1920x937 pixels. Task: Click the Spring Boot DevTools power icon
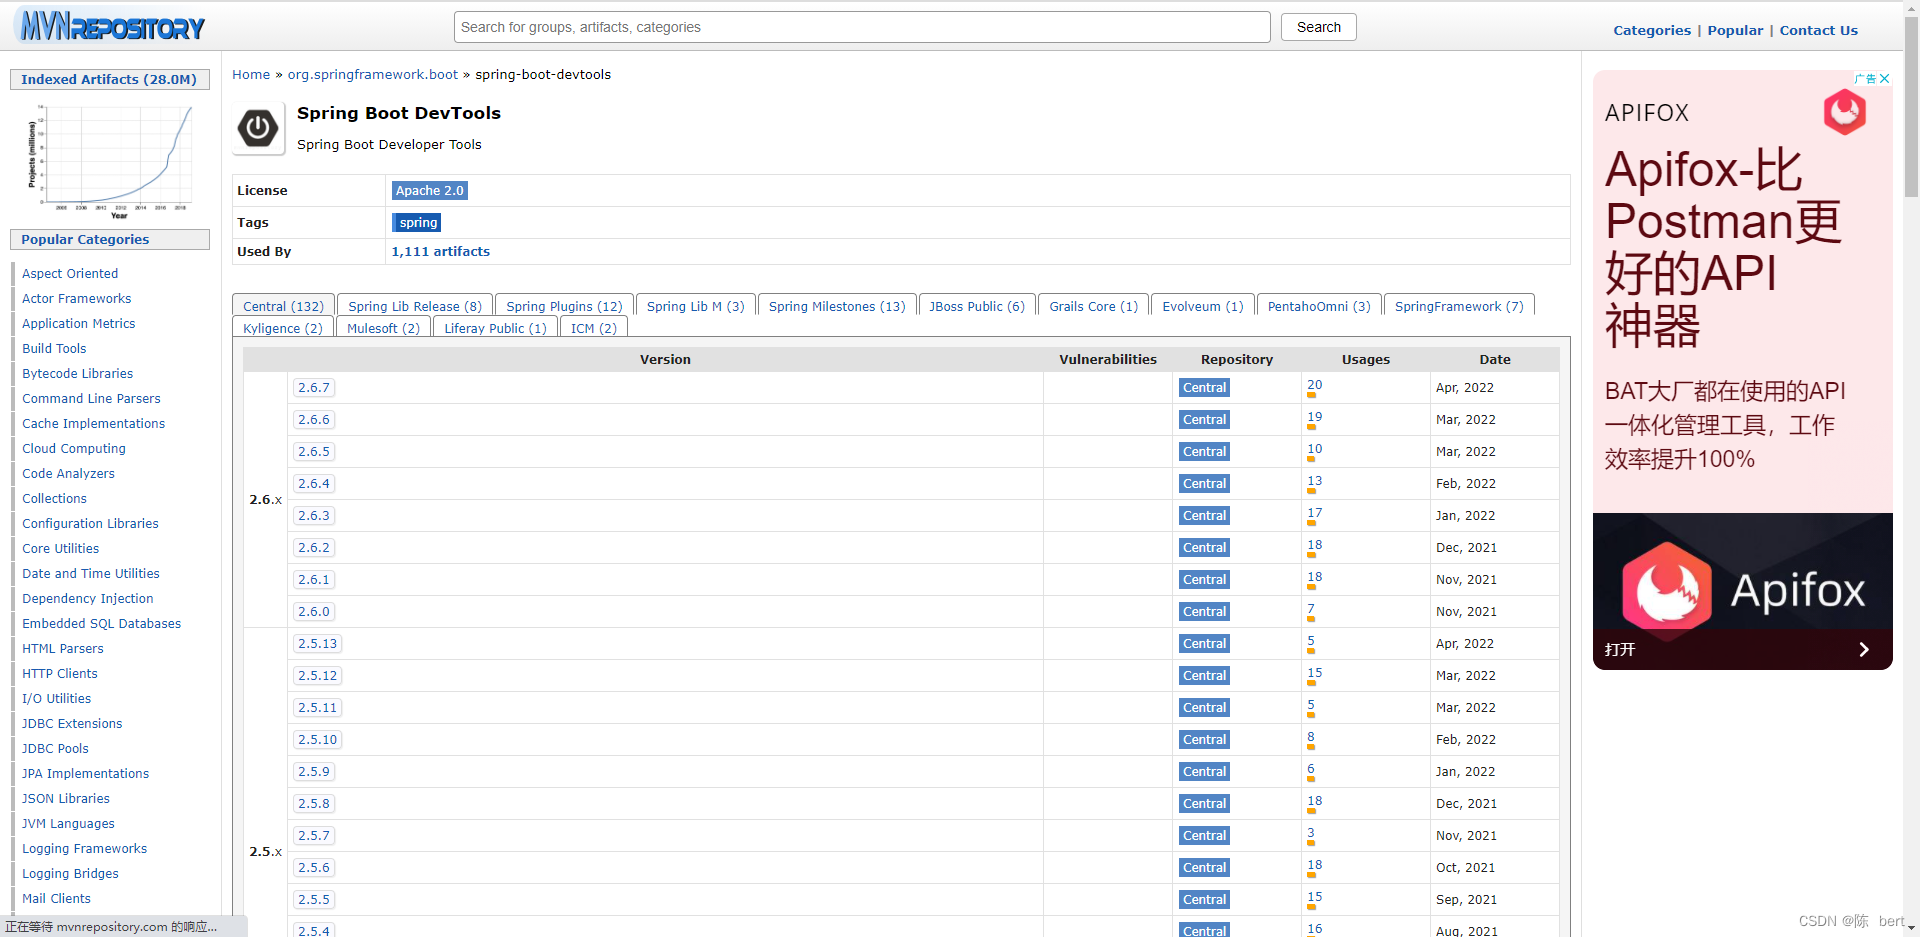(258, 128)
